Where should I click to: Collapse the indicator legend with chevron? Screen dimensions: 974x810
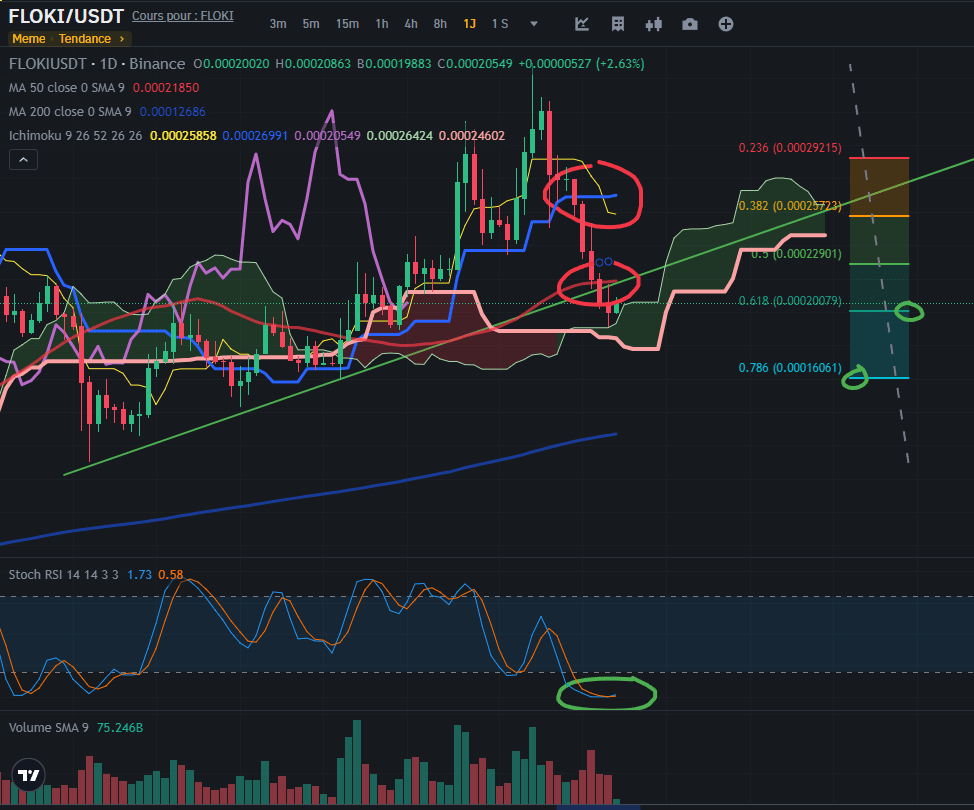point(23,159)
